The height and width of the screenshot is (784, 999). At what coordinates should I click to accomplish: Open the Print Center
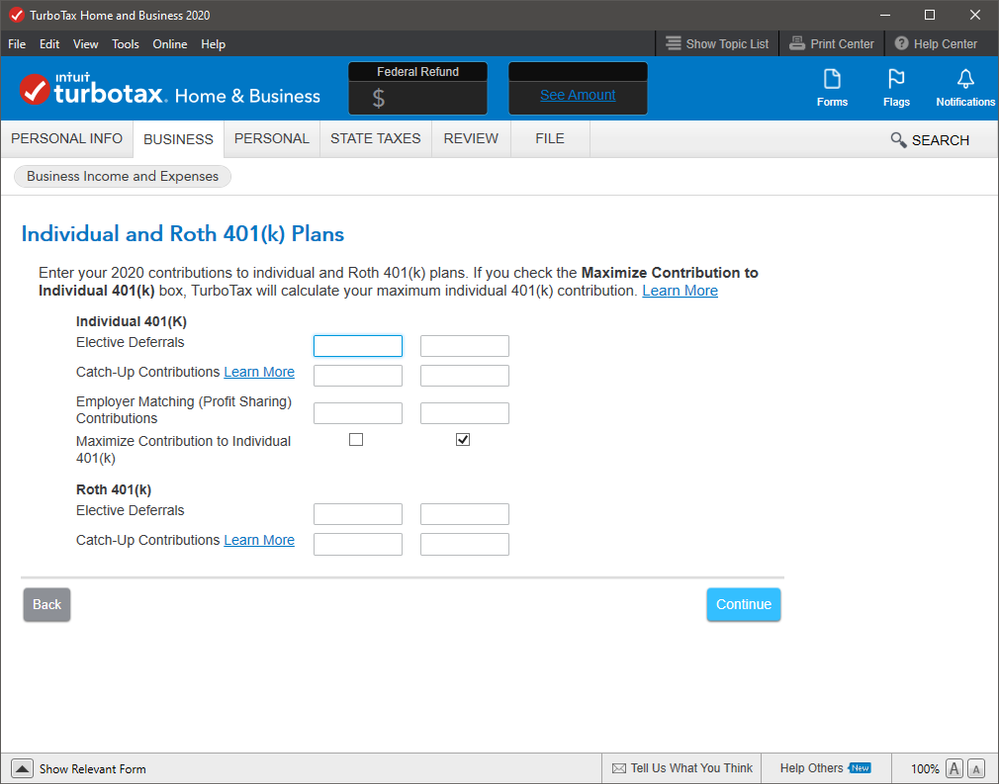click(831, 44)
